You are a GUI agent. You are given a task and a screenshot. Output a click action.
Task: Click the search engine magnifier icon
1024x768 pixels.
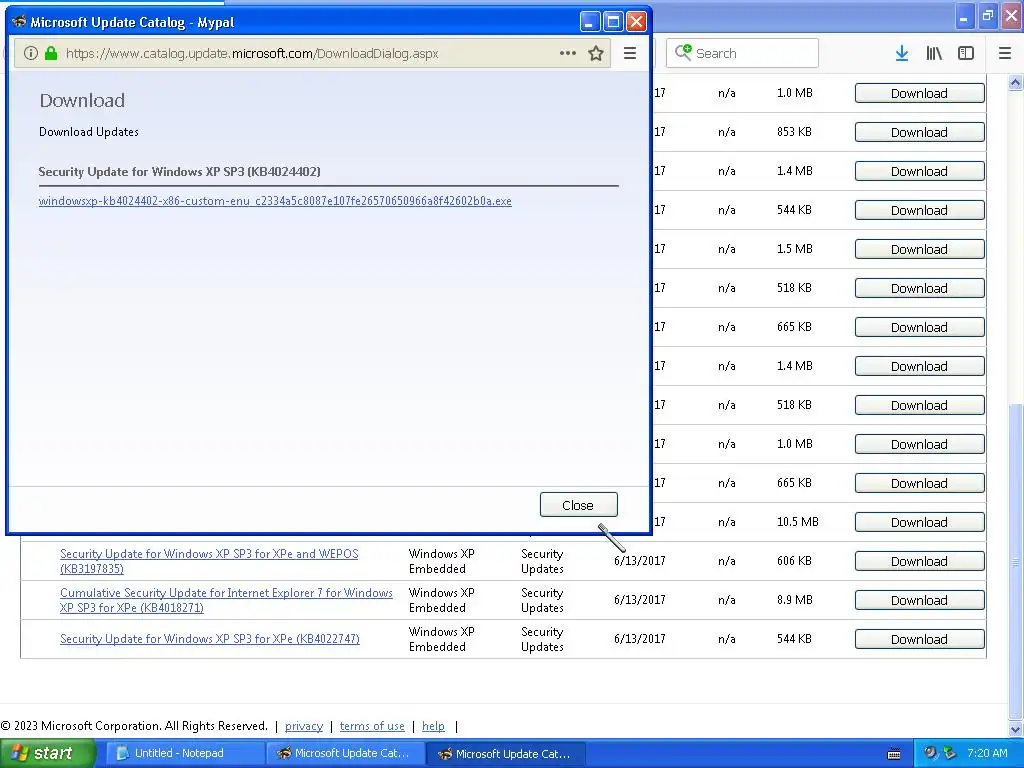[x=682, y=52]
